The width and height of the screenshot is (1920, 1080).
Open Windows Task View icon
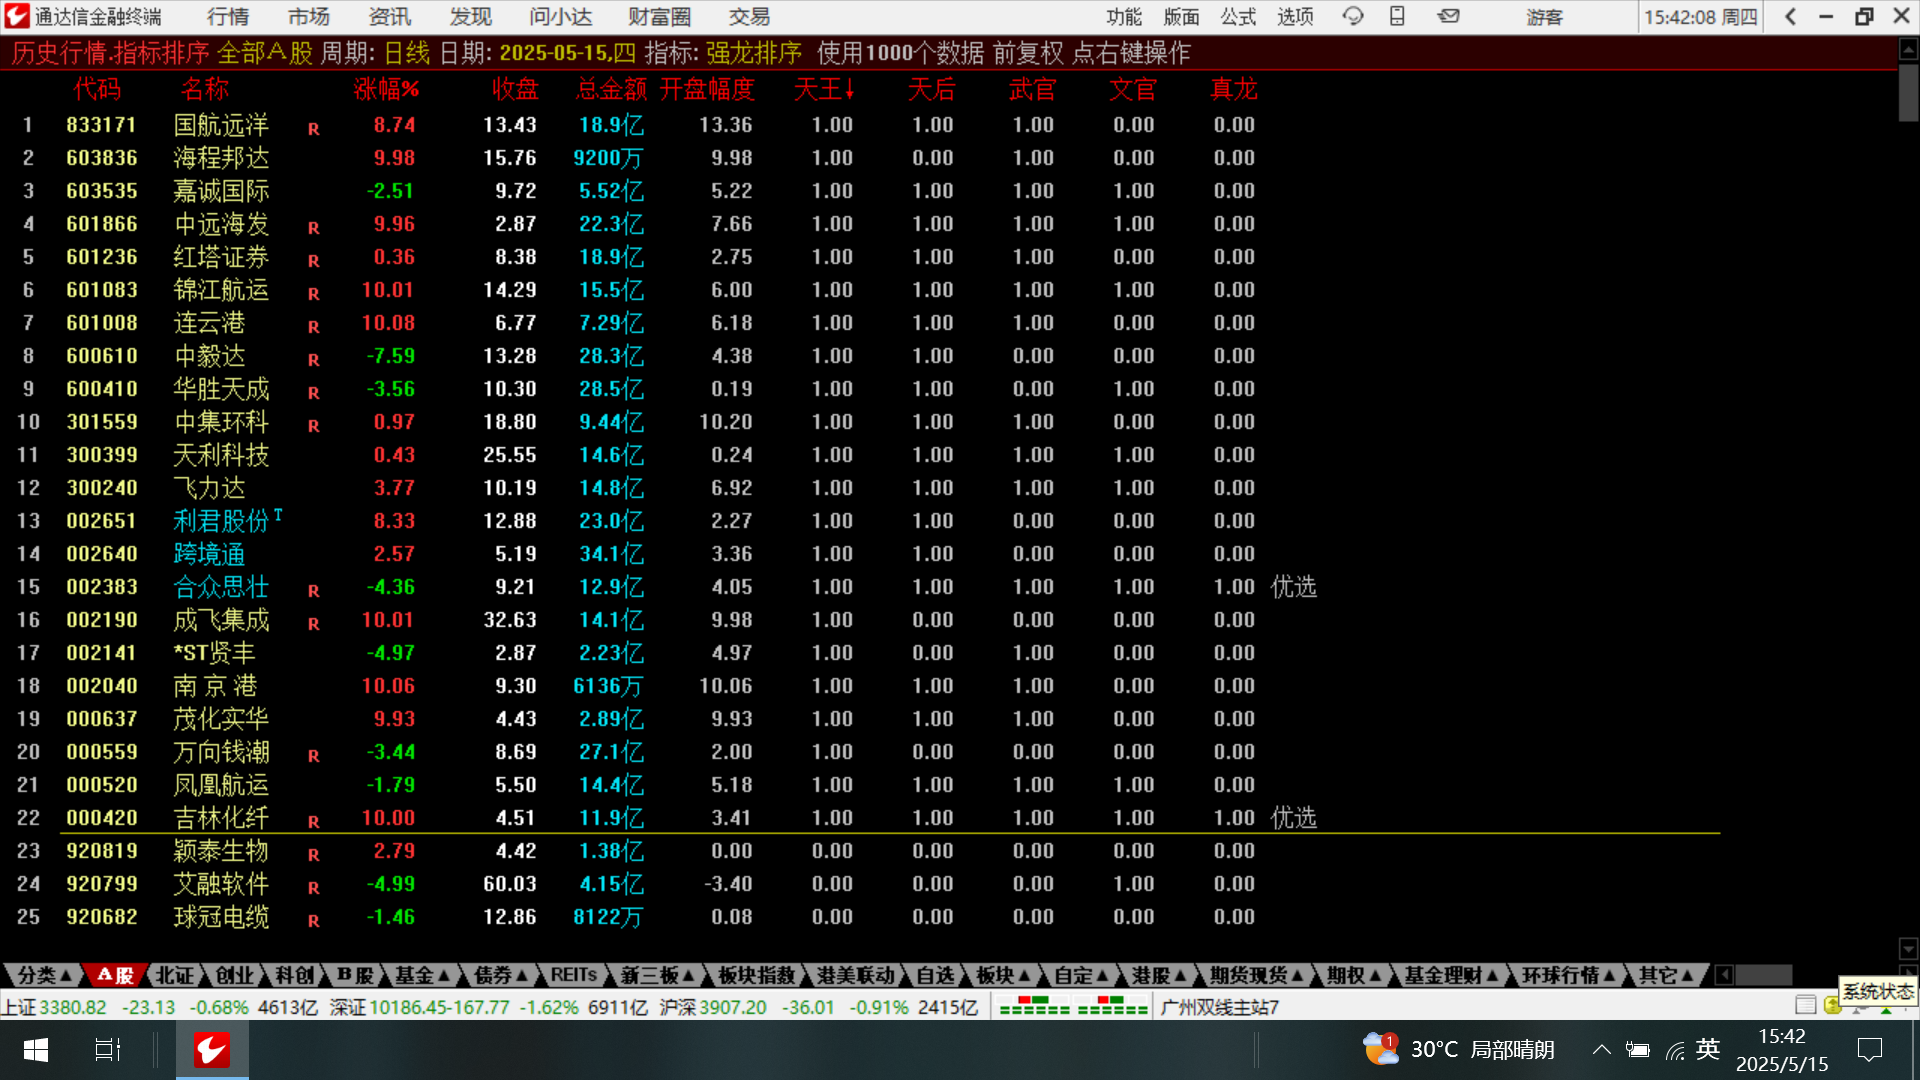(107, 1050)
